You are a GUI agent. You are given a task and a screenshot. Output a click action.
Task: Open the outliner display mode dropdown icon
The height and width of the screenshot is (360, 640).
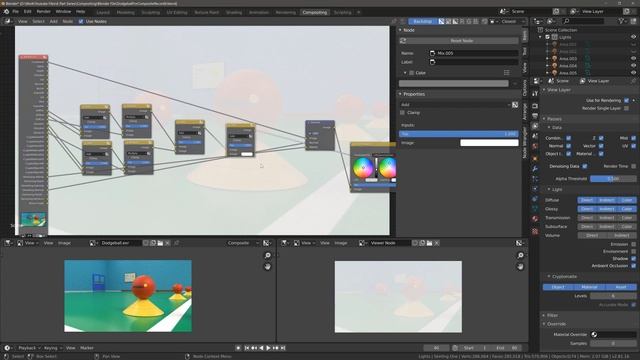pyautogui.click(x=551, y=21)
